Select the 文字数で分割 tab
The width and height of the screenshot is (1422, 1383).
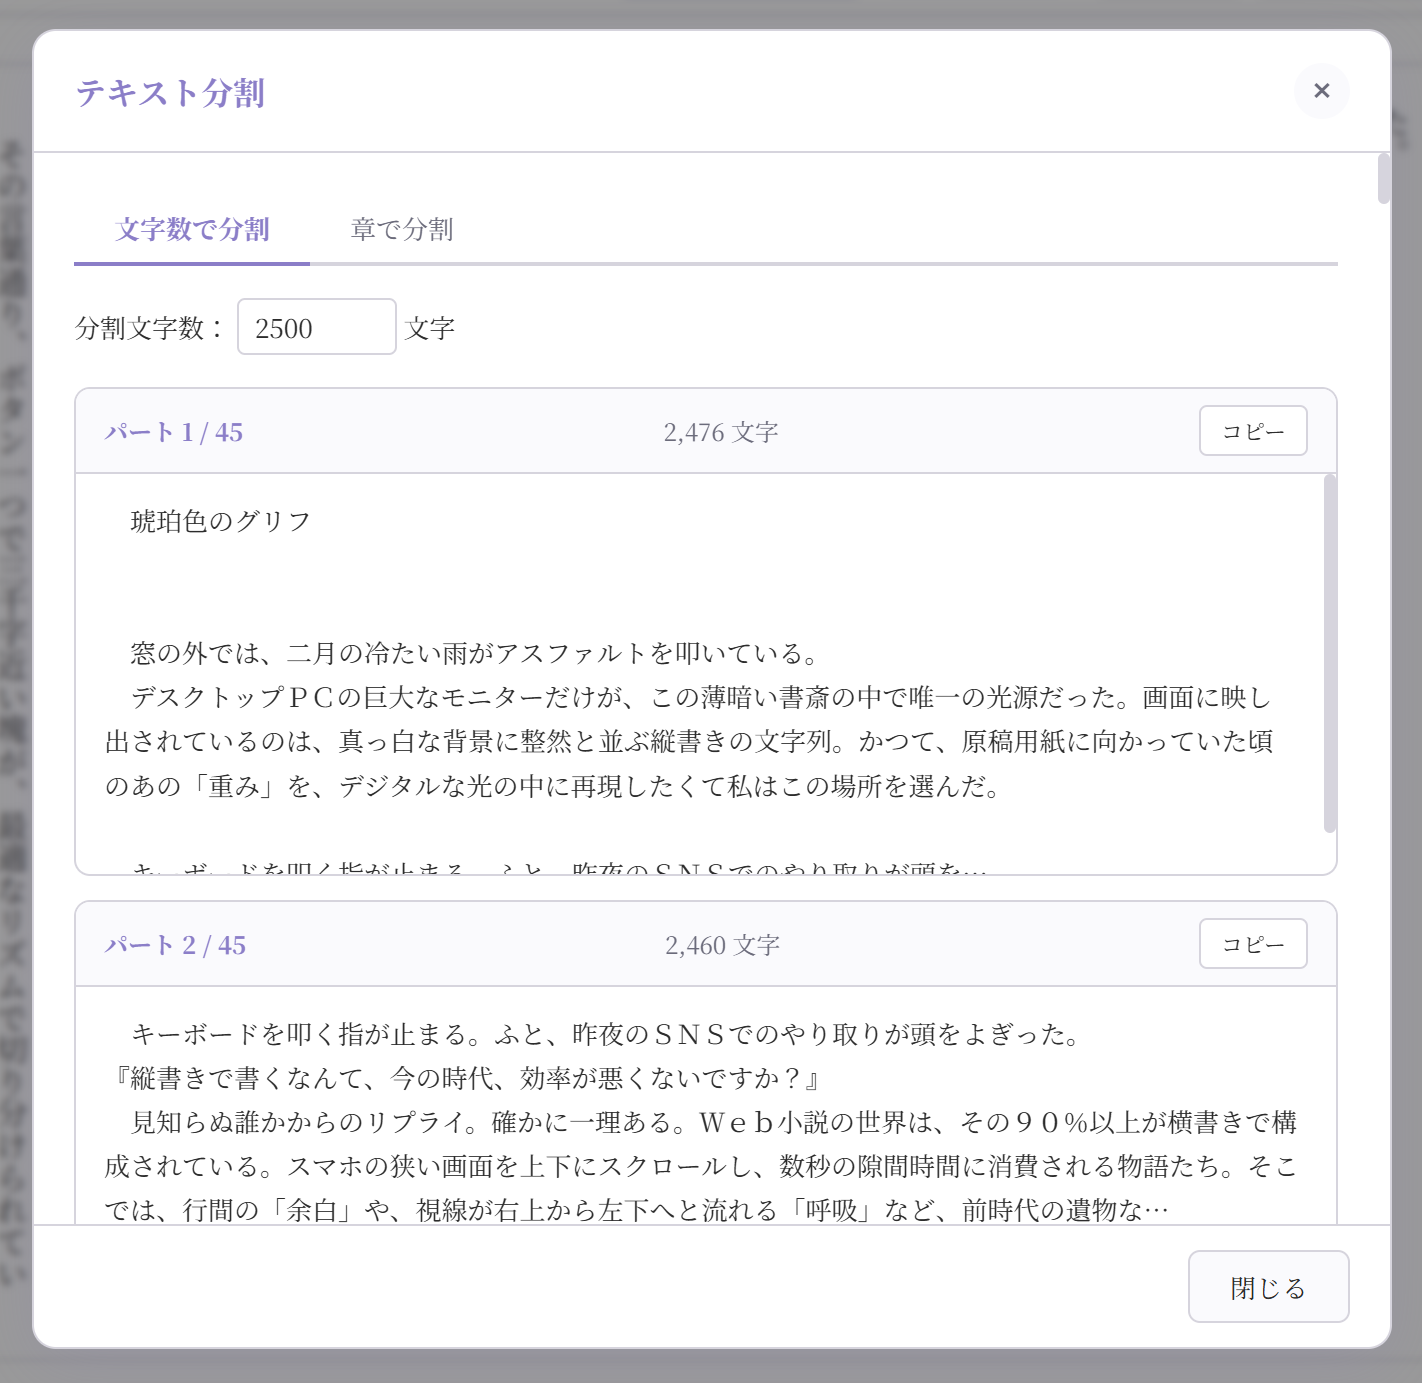pos(192,230)
